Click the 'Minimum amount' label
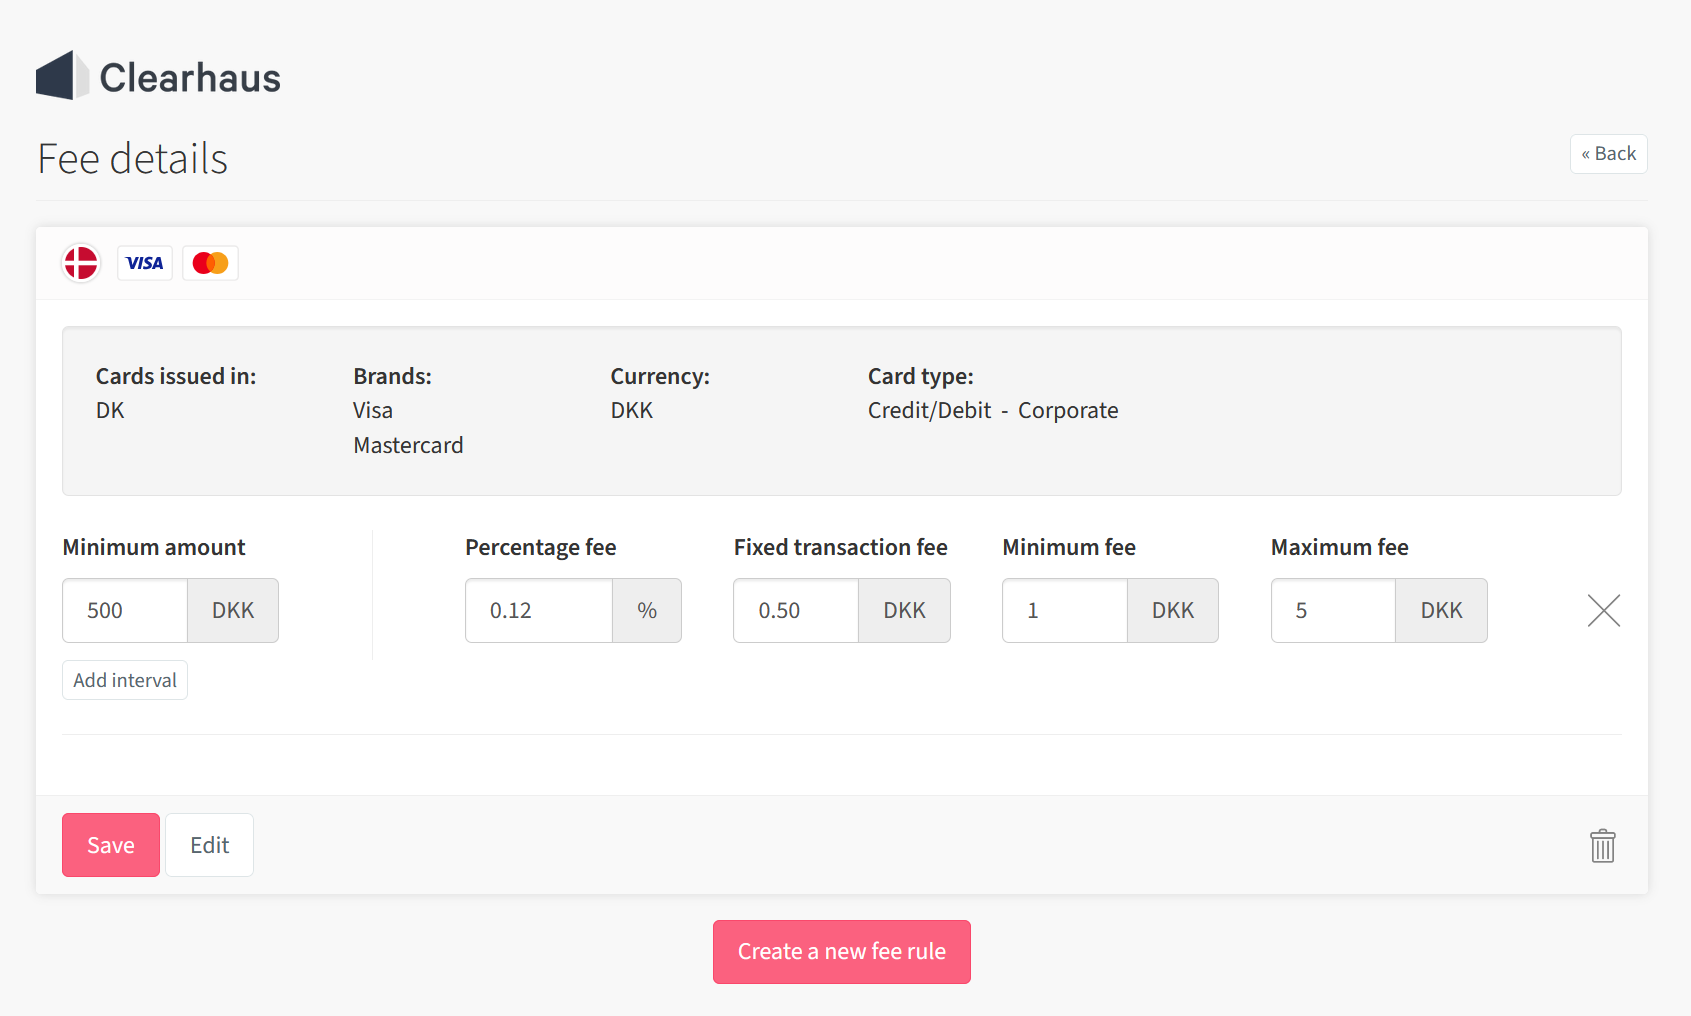1691x1016 pixels. point(154,547)
